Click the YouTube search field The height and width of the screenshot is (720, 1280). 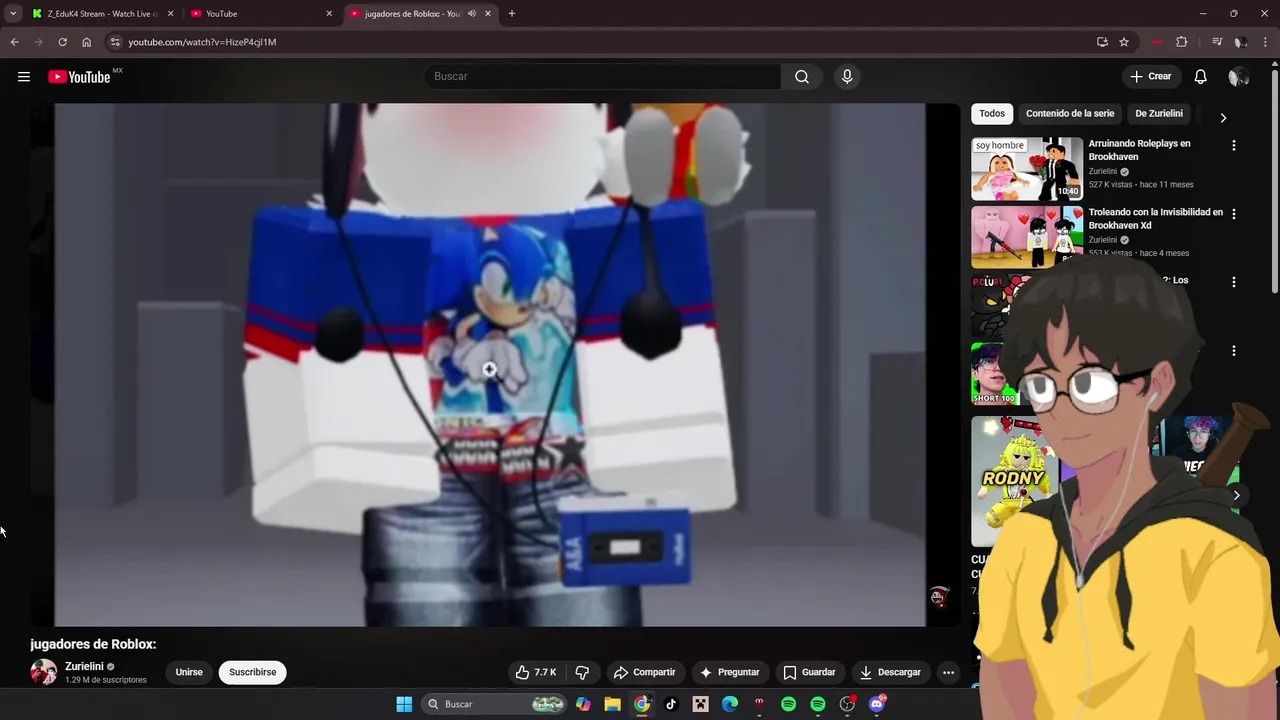click(x=602, y=77)
